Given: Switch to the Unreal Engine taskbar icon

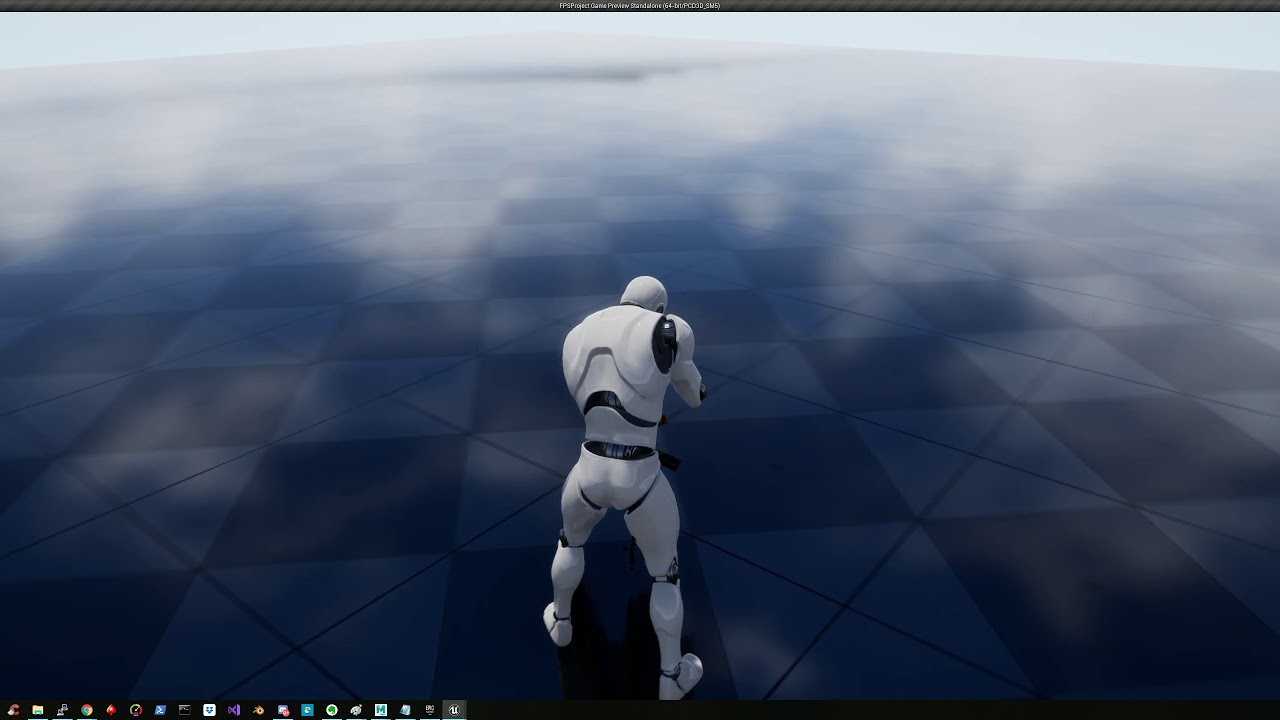Looking at the screenshot, I should click(x=454, y=710).
